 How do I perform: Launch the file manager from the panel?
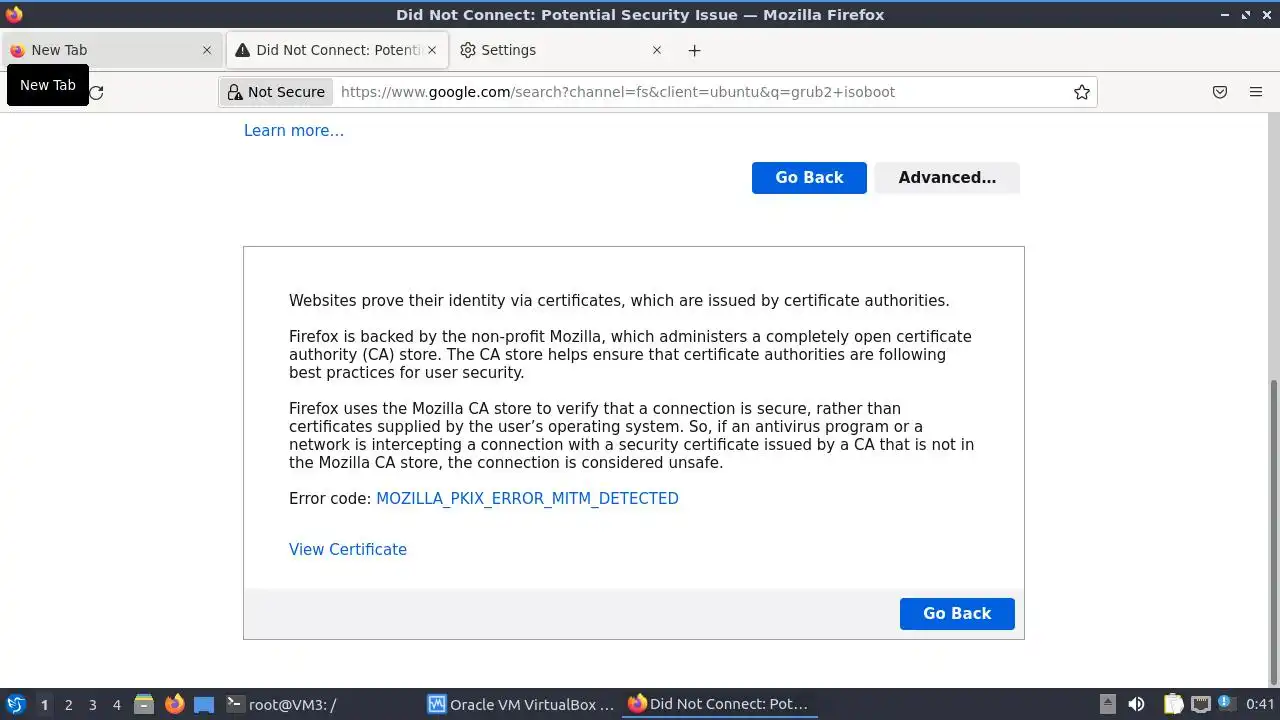coord(144,704)
